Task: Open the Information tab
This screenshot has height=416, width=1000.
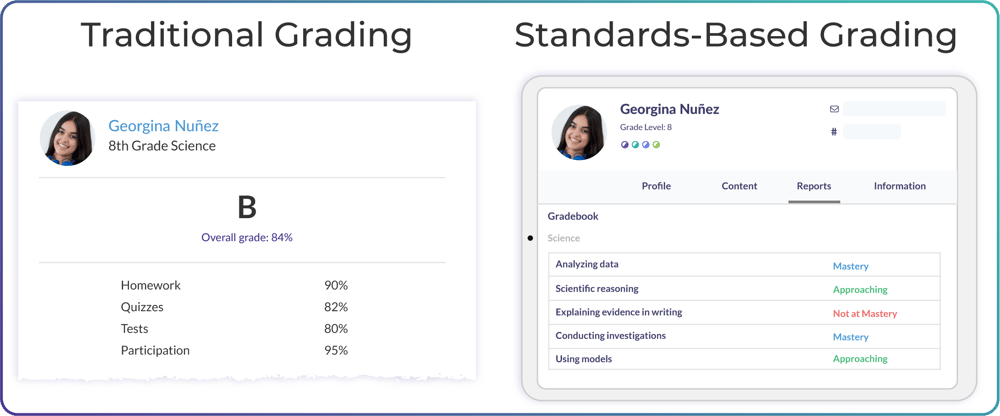Action: (x=899, y=186)
